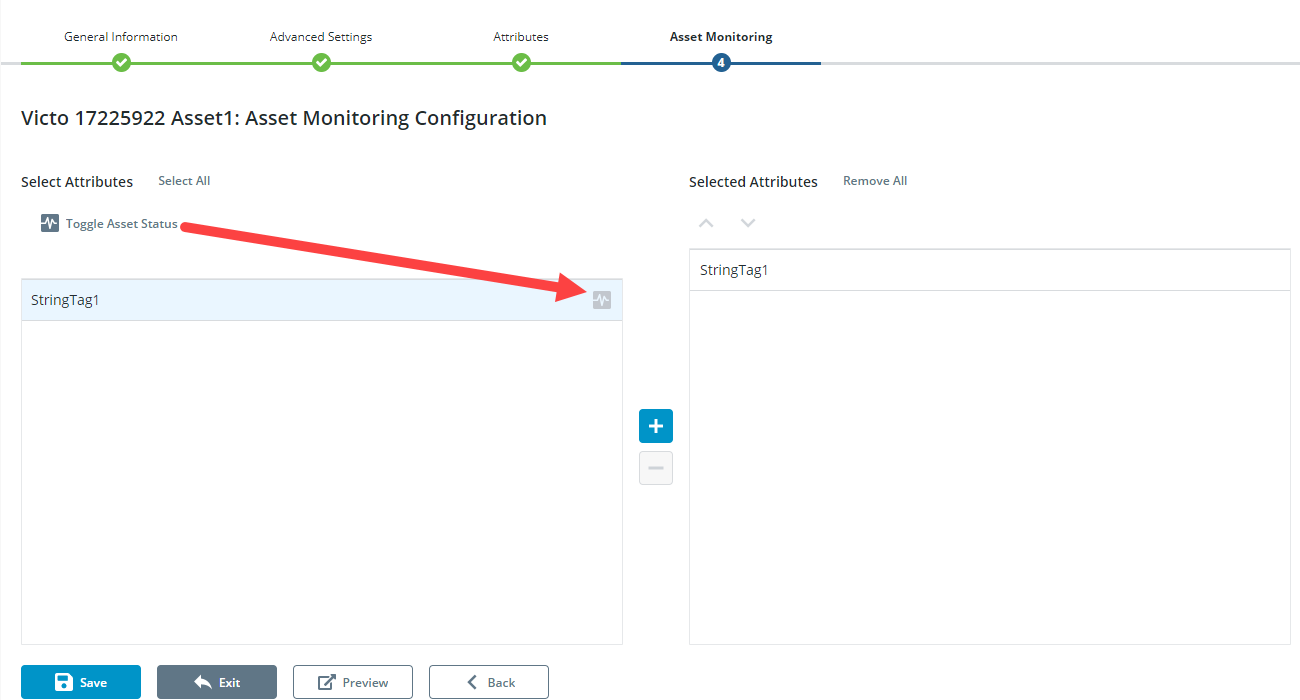Click the Toggle Asset Status heartbeat icon
Screen dimensions: 1300x700
(49, 222)
